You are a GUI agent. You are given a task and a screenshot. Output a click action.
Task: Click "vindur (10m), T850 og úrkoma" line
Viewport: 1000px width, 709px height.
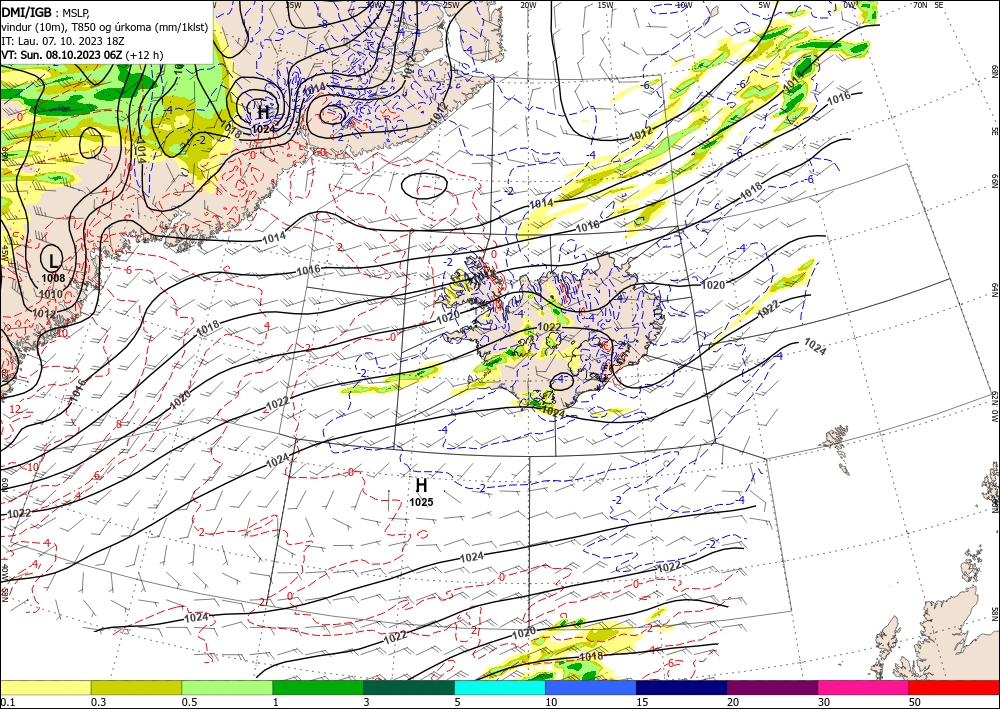coord(104,27)
